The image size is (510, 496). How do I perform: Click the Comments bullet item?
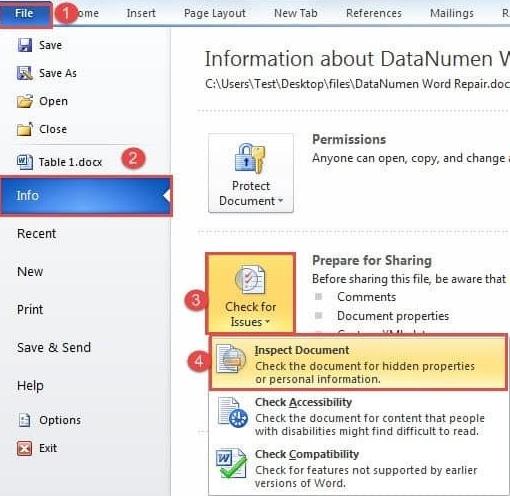click(366, 297)
